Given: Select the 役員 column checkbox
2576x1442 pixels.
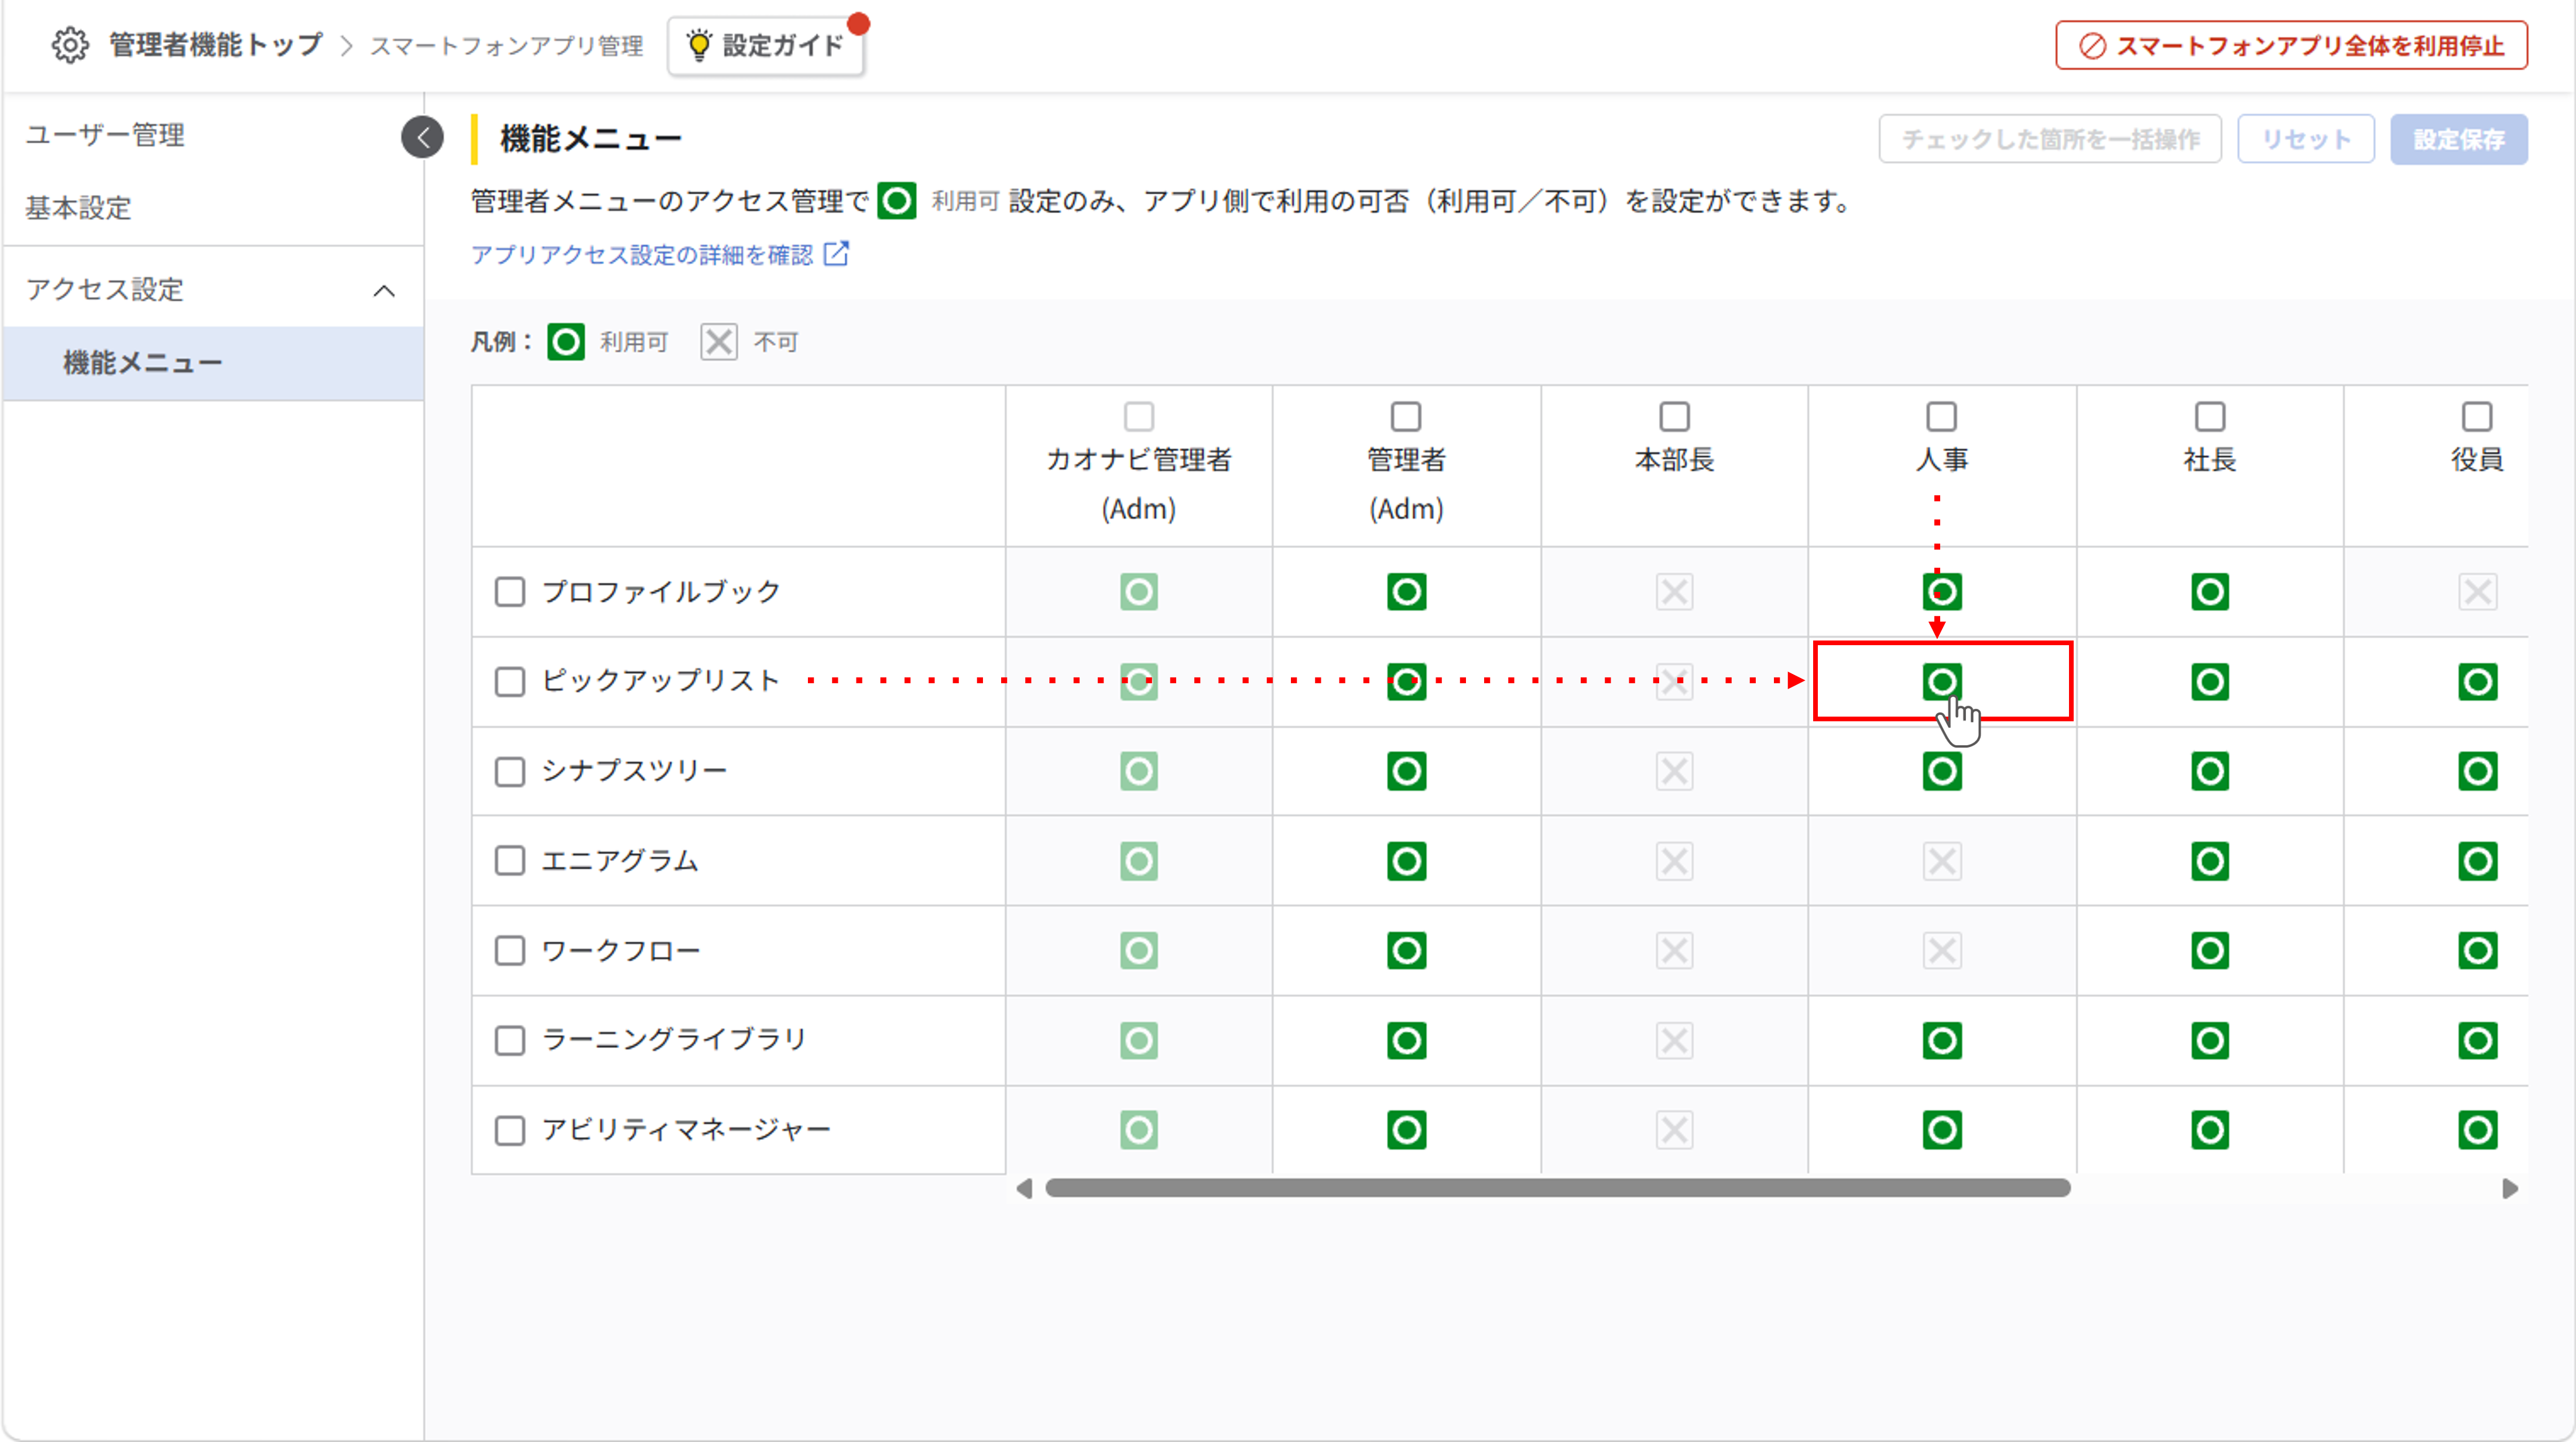Looking at the screenshot, I should (2478, 416).
